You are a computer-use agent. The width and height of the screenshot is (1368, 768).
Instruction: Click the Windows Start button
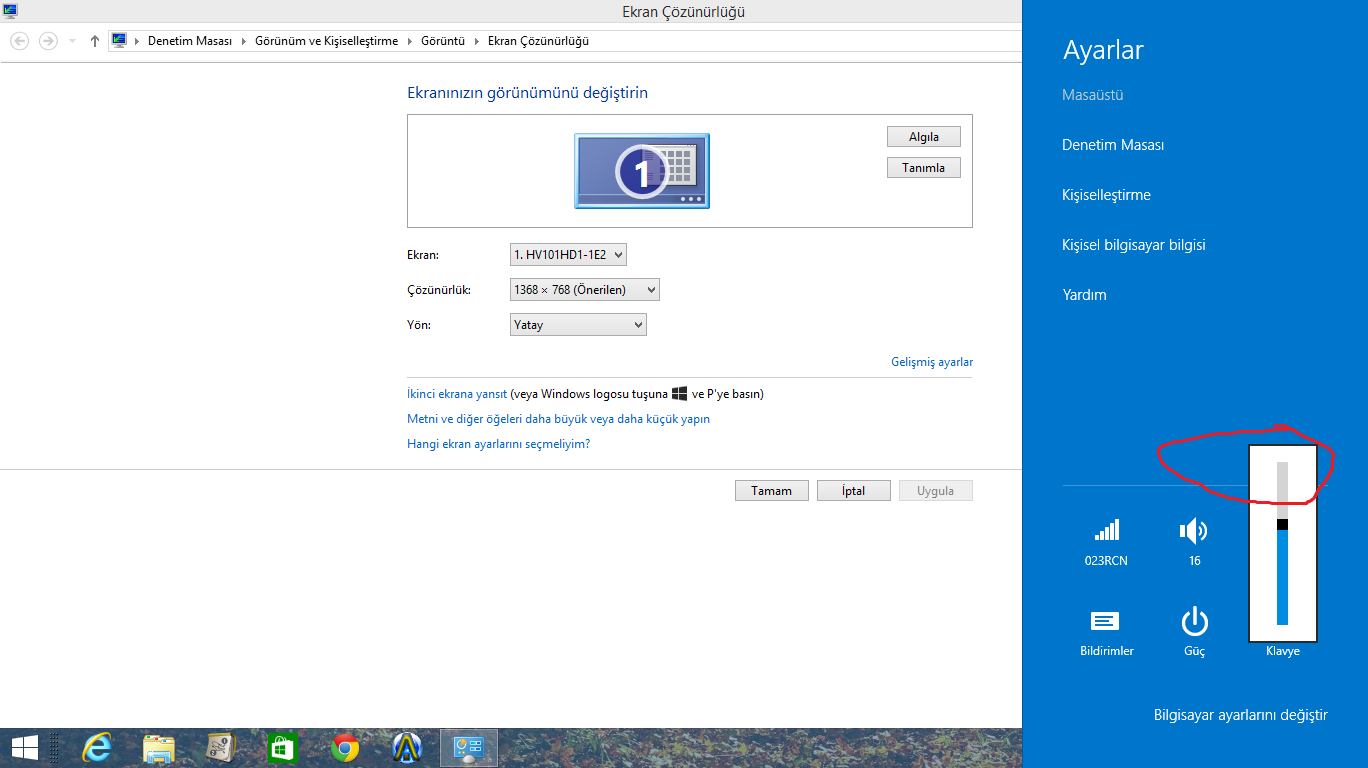click(x=25, y=747)
